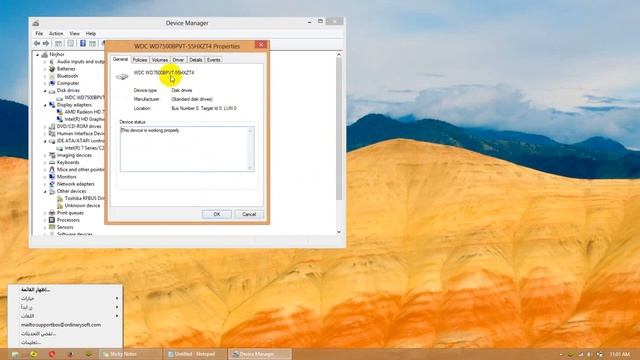Viewport: 640px width, 360px height.
Task: Click the warning icon beside Toshiba RFBUS
Action: 60,198
